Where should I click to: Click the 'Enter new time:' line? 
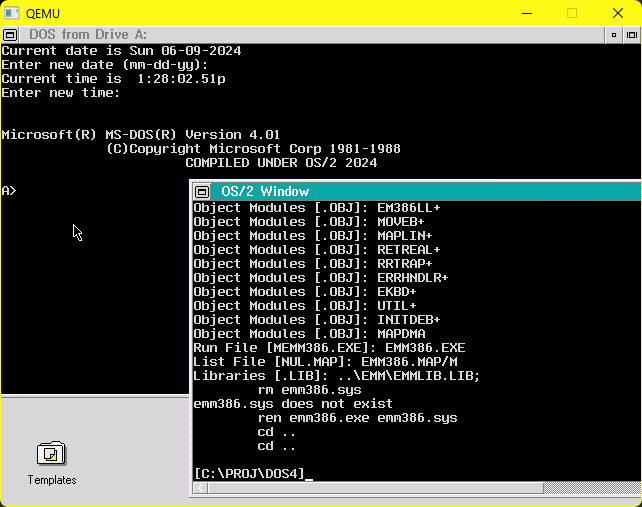61,93
